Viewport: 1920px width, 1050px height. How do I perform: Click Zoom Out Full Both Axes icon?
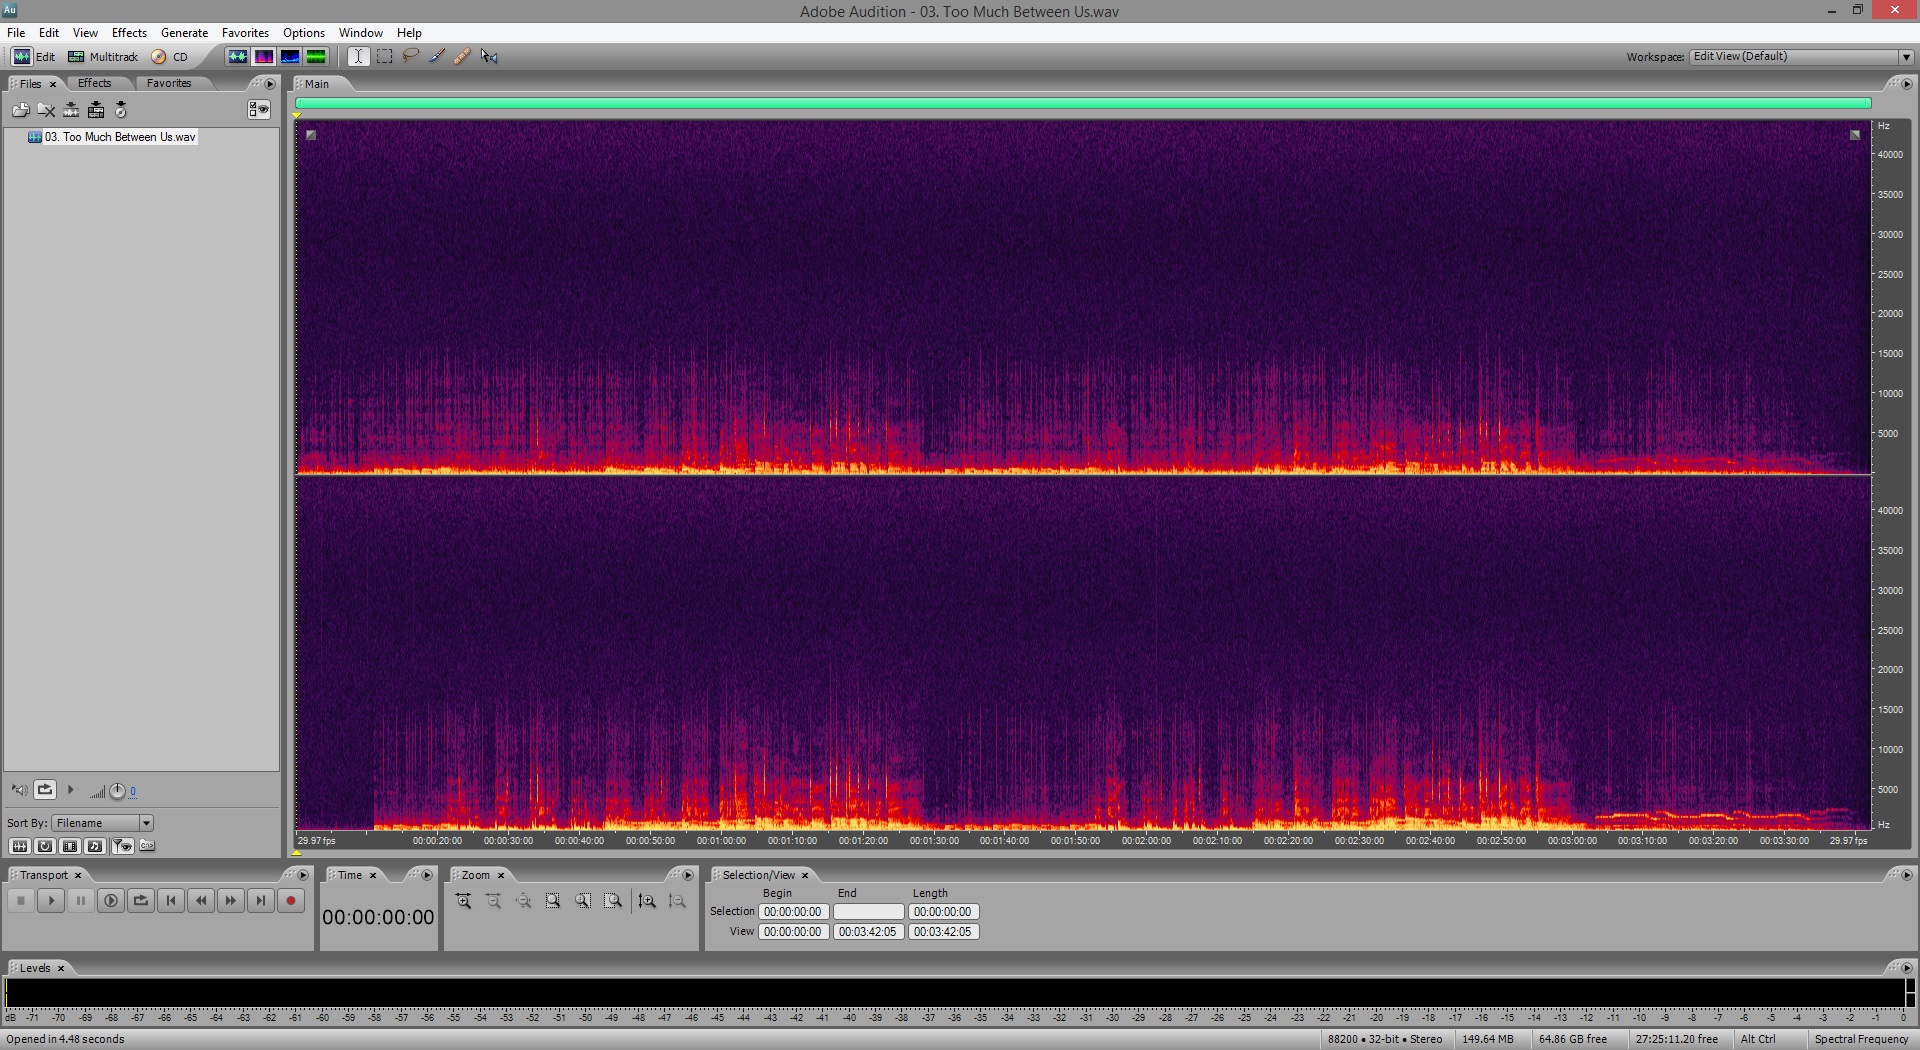(x=523, y=901)
